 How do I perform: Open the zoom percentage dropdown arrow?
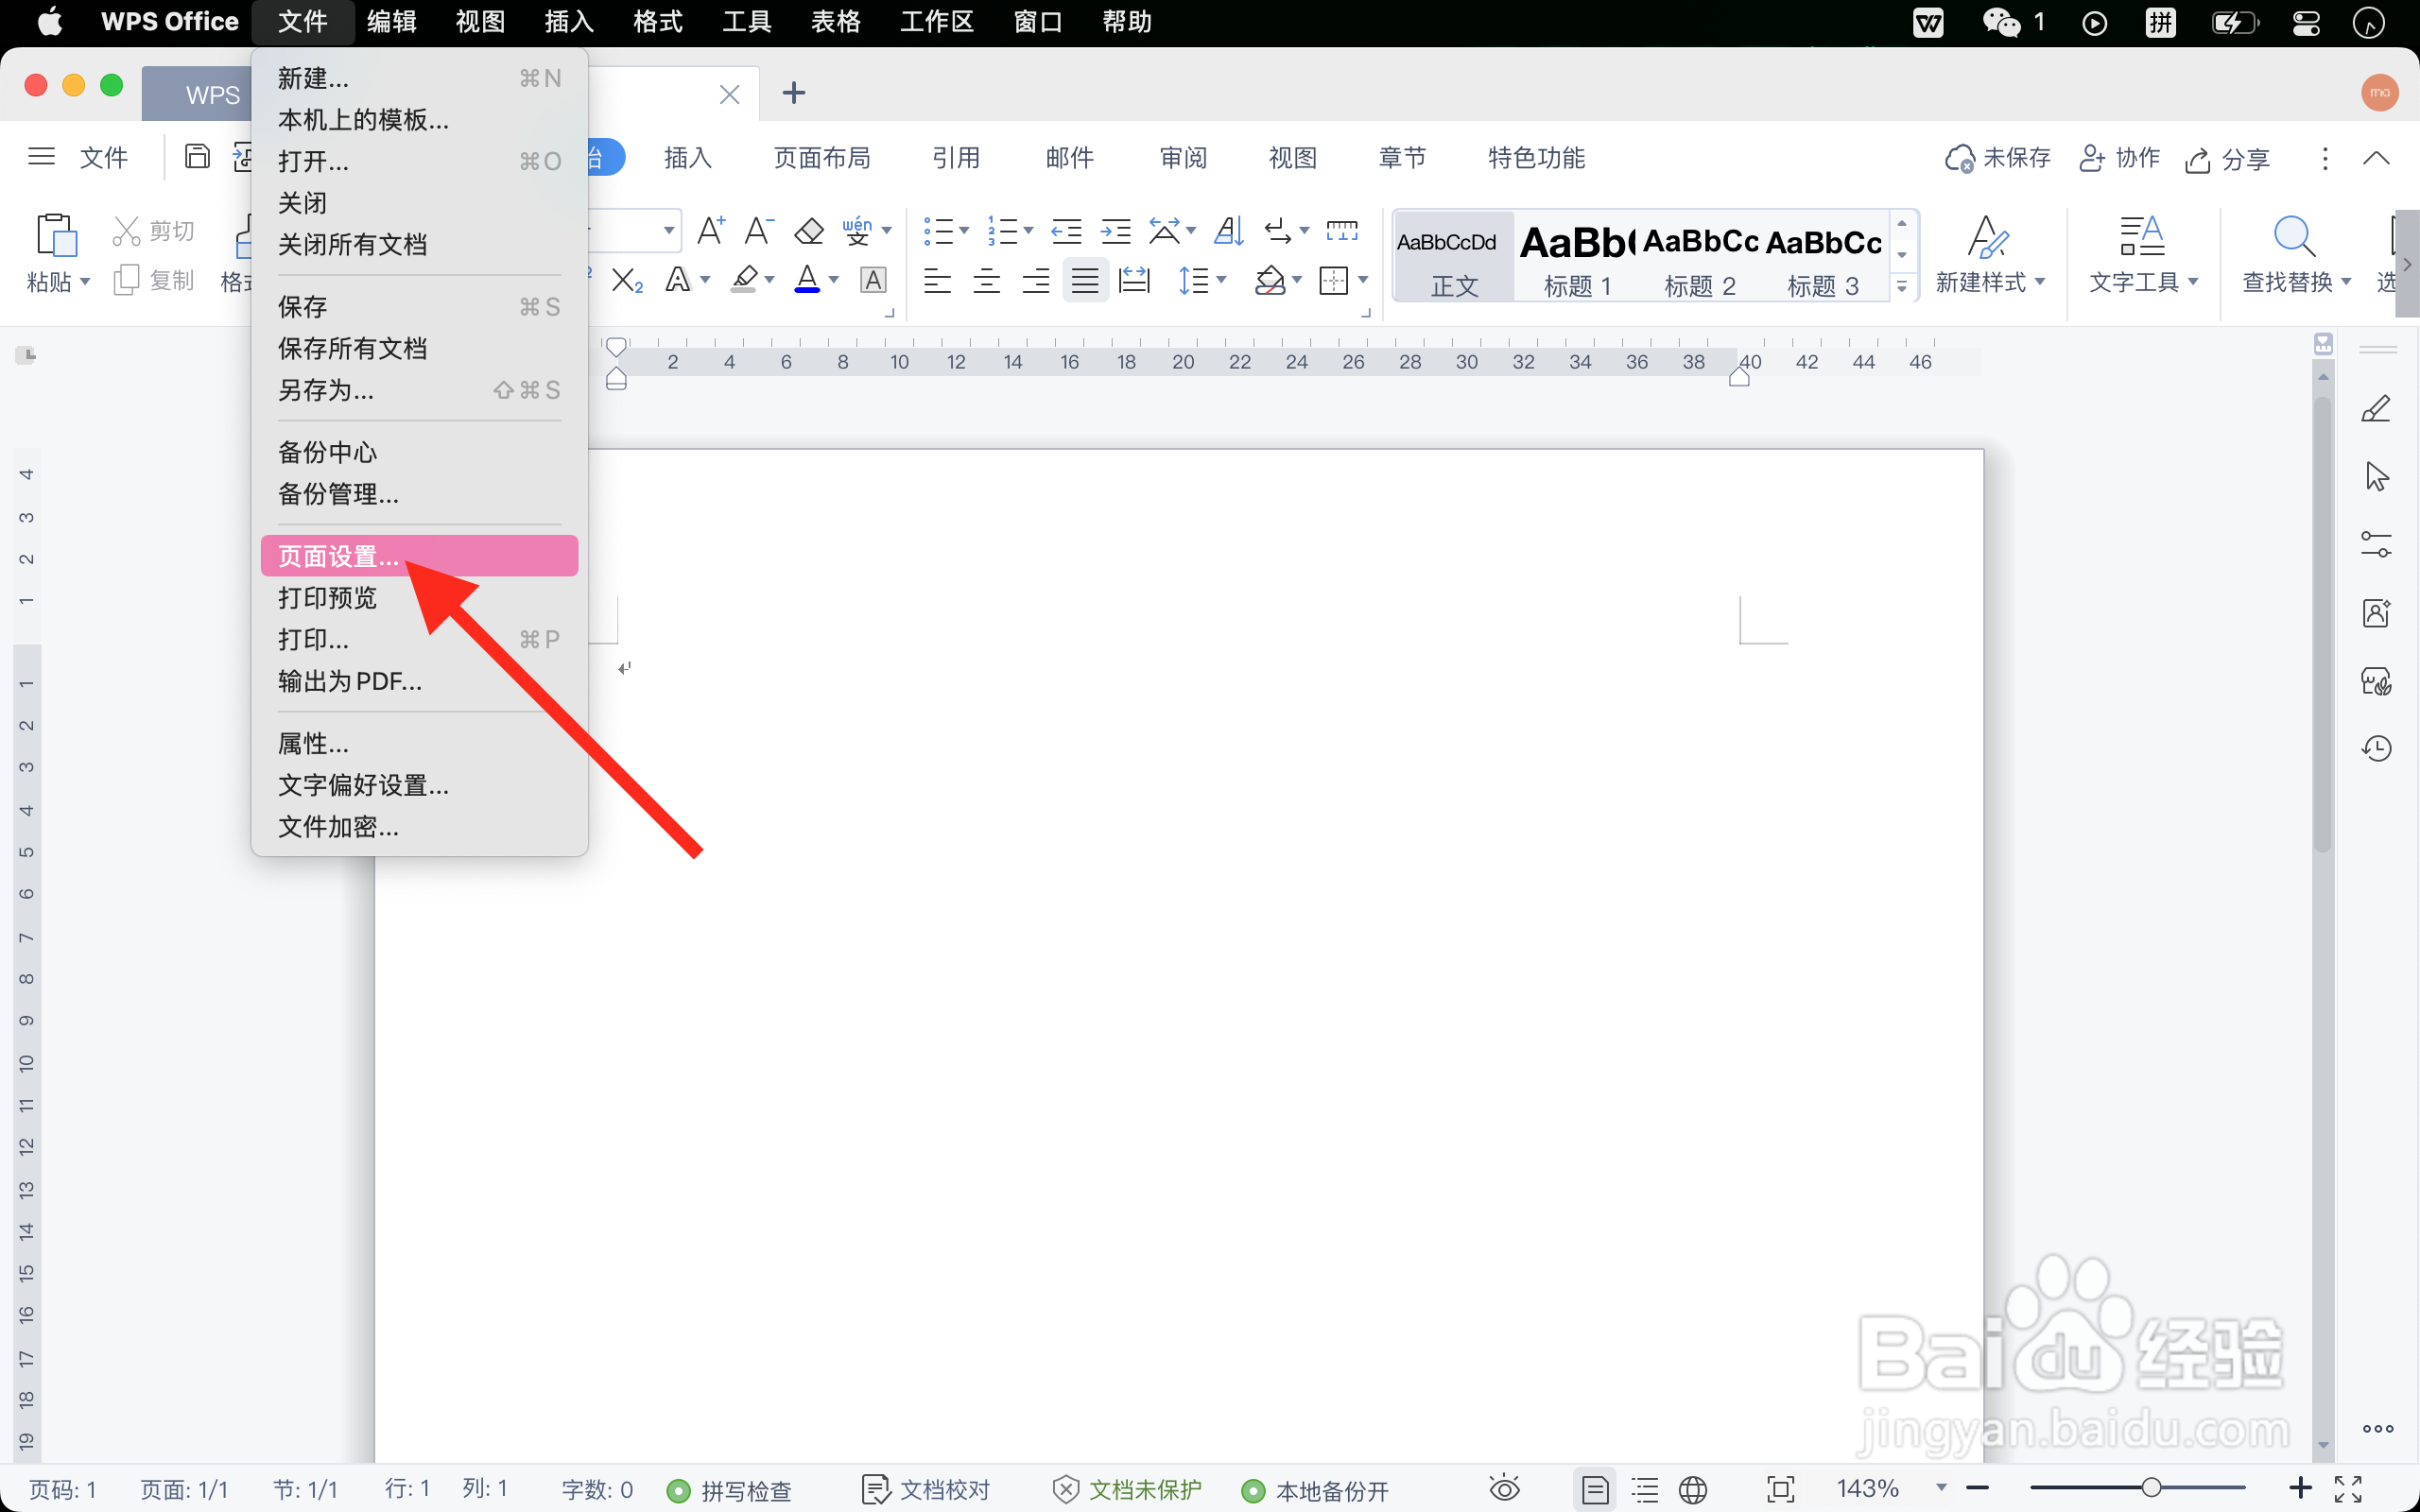pyautogui.click(x=1941, y=1489)
